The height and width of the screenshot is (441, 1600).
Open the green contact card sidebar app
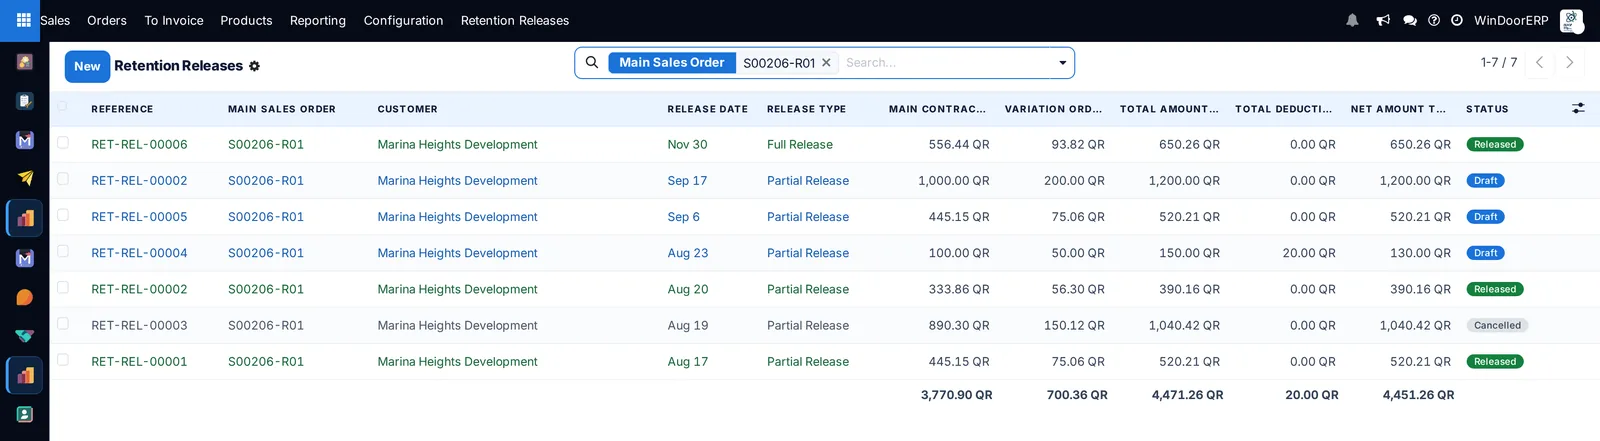(25, 414)
